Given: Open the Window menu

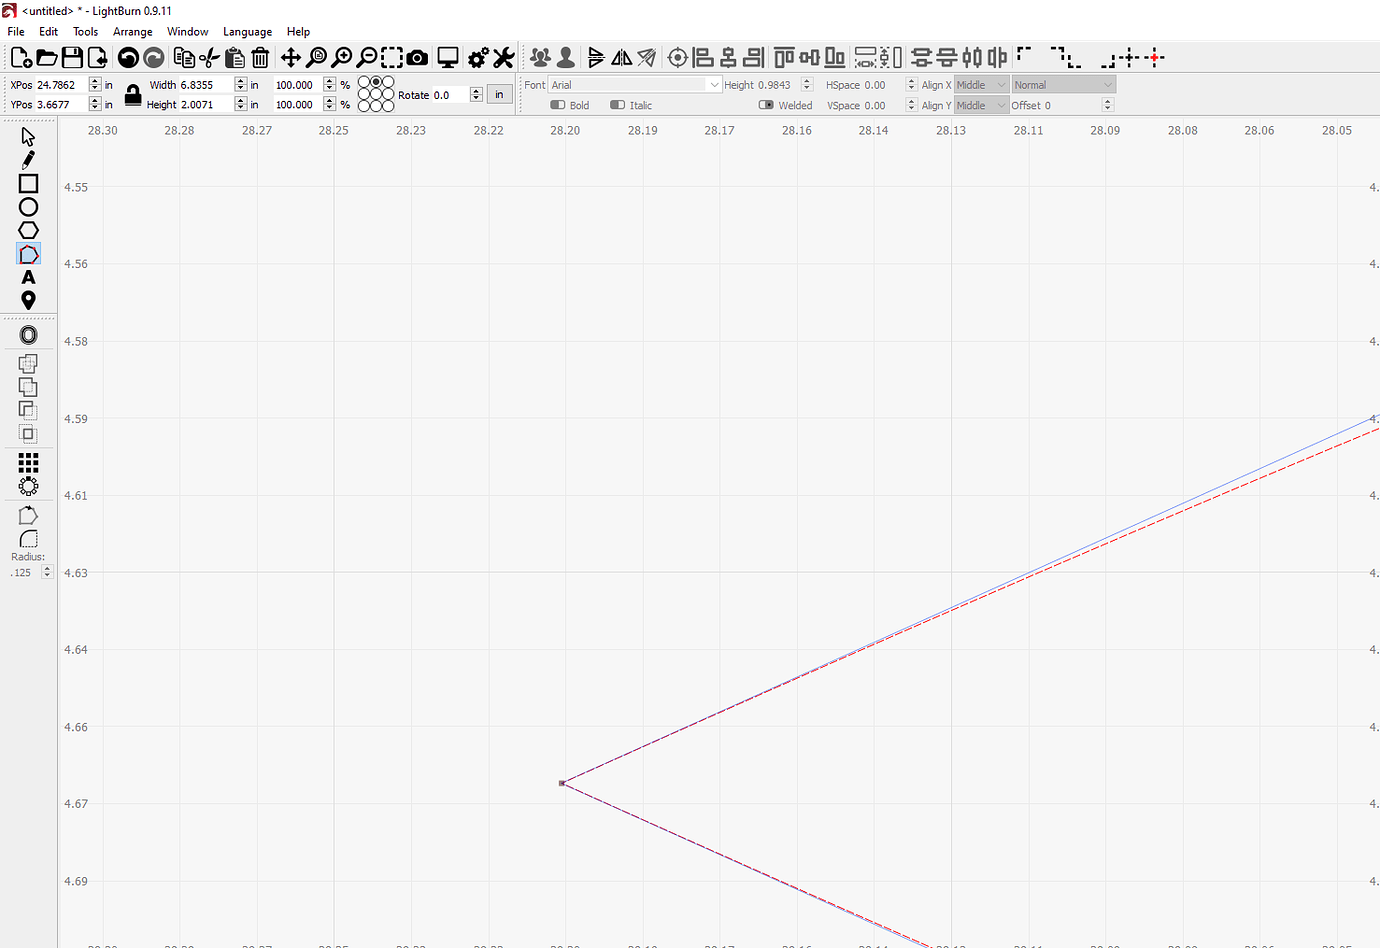Looking at the screenshot, I should (187, 31).
